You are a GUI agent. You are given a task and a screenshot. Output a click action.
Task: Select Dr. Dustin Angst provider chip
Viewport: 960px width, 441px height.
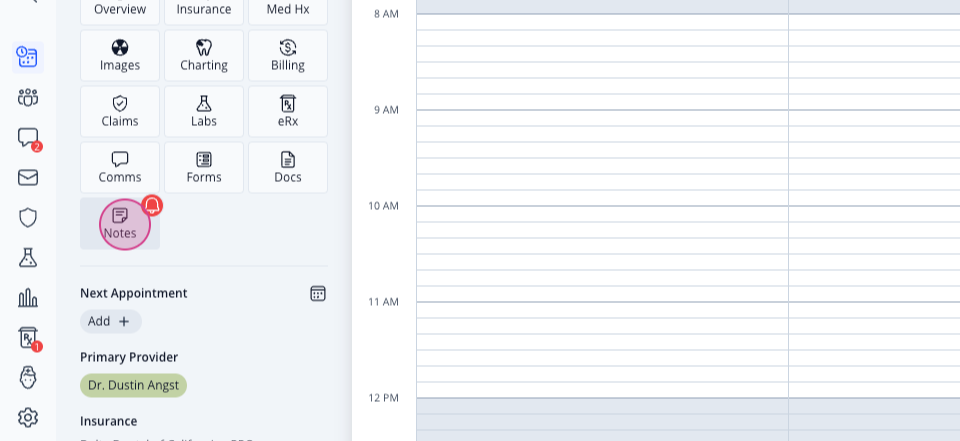tap(133, 385)
